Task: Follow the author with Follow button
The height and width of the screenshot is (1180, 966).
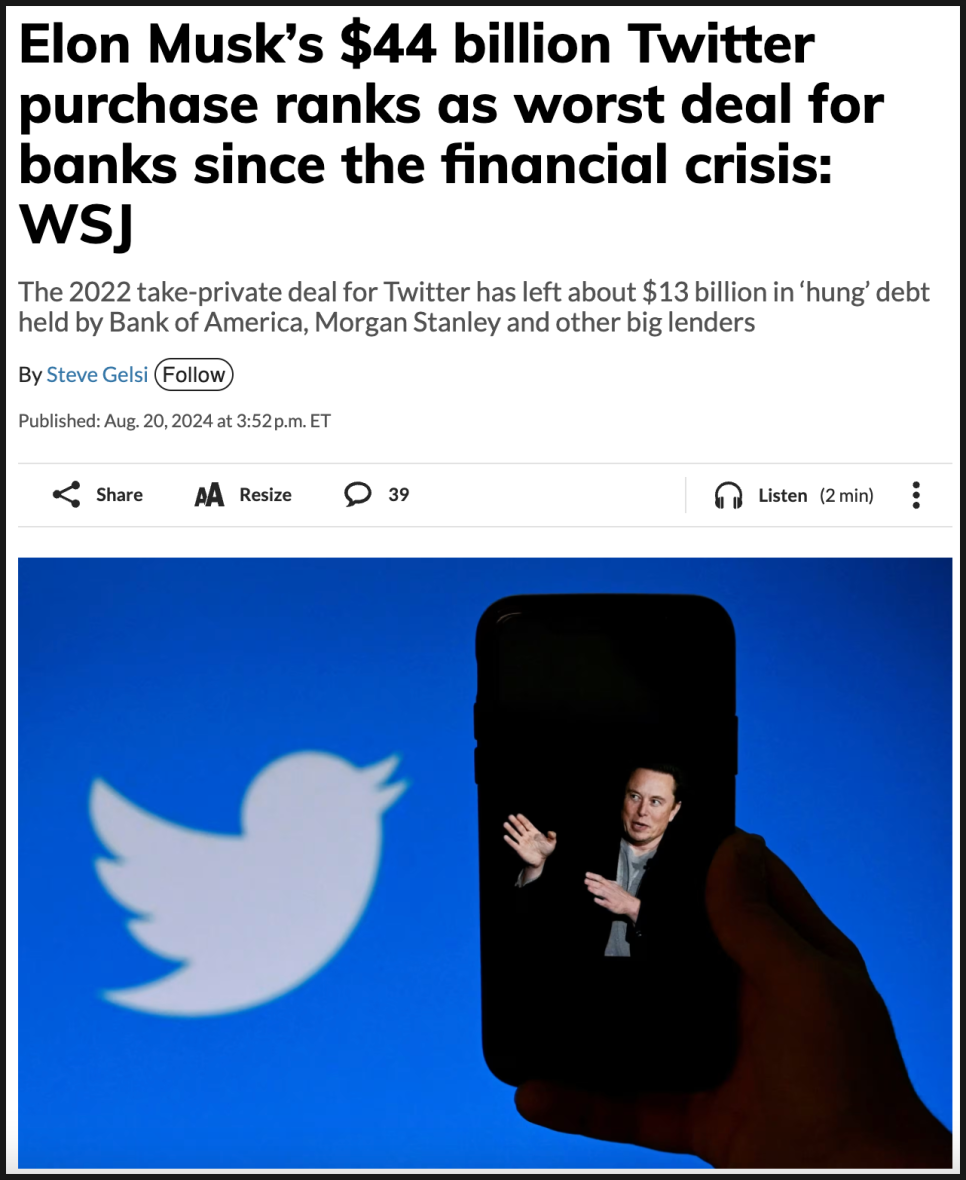Action: [194, 375]
